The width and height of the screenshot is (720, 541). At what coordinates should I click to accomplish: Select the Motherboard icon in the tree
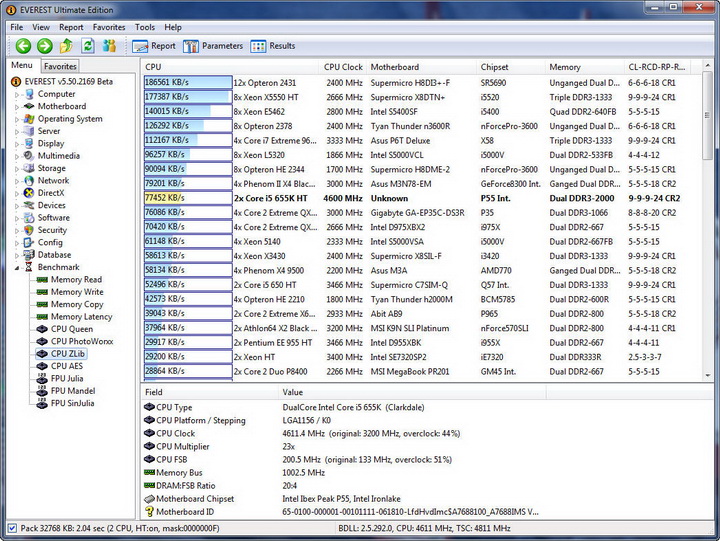[29, 107]
